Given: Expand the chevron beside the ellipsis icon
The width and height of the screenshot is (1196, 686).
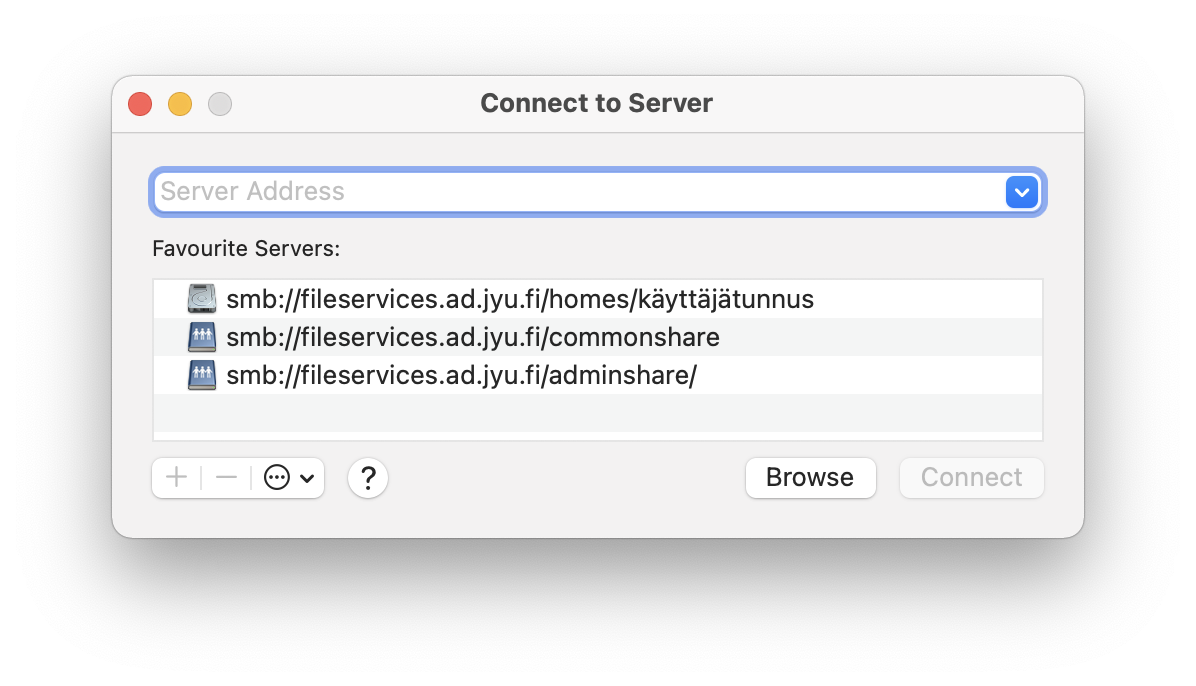Looking at the screenshot, I should tap(307, 478).
